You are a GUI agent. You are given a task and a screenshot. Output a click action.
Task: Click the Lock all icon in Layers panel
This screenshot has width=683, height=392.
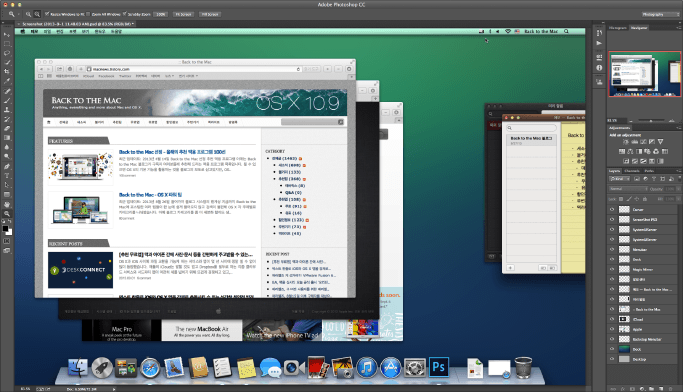click(645, 199)
